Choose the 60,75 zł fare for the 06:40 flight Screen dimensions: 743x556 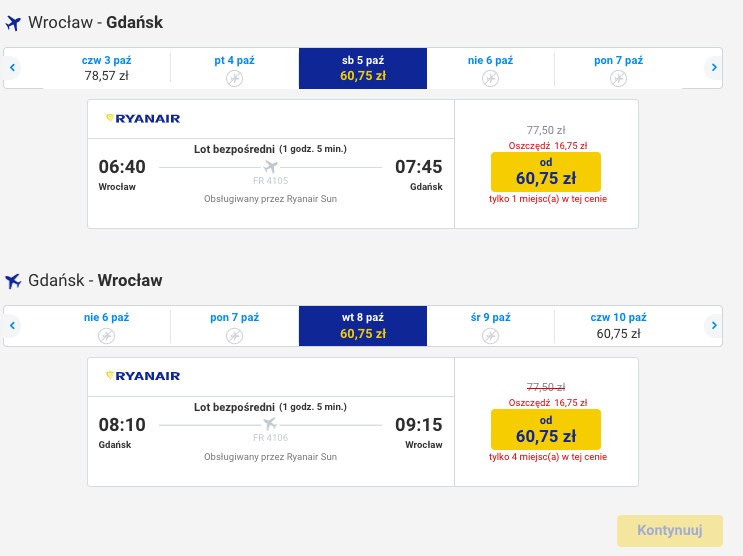pos(545,172)
